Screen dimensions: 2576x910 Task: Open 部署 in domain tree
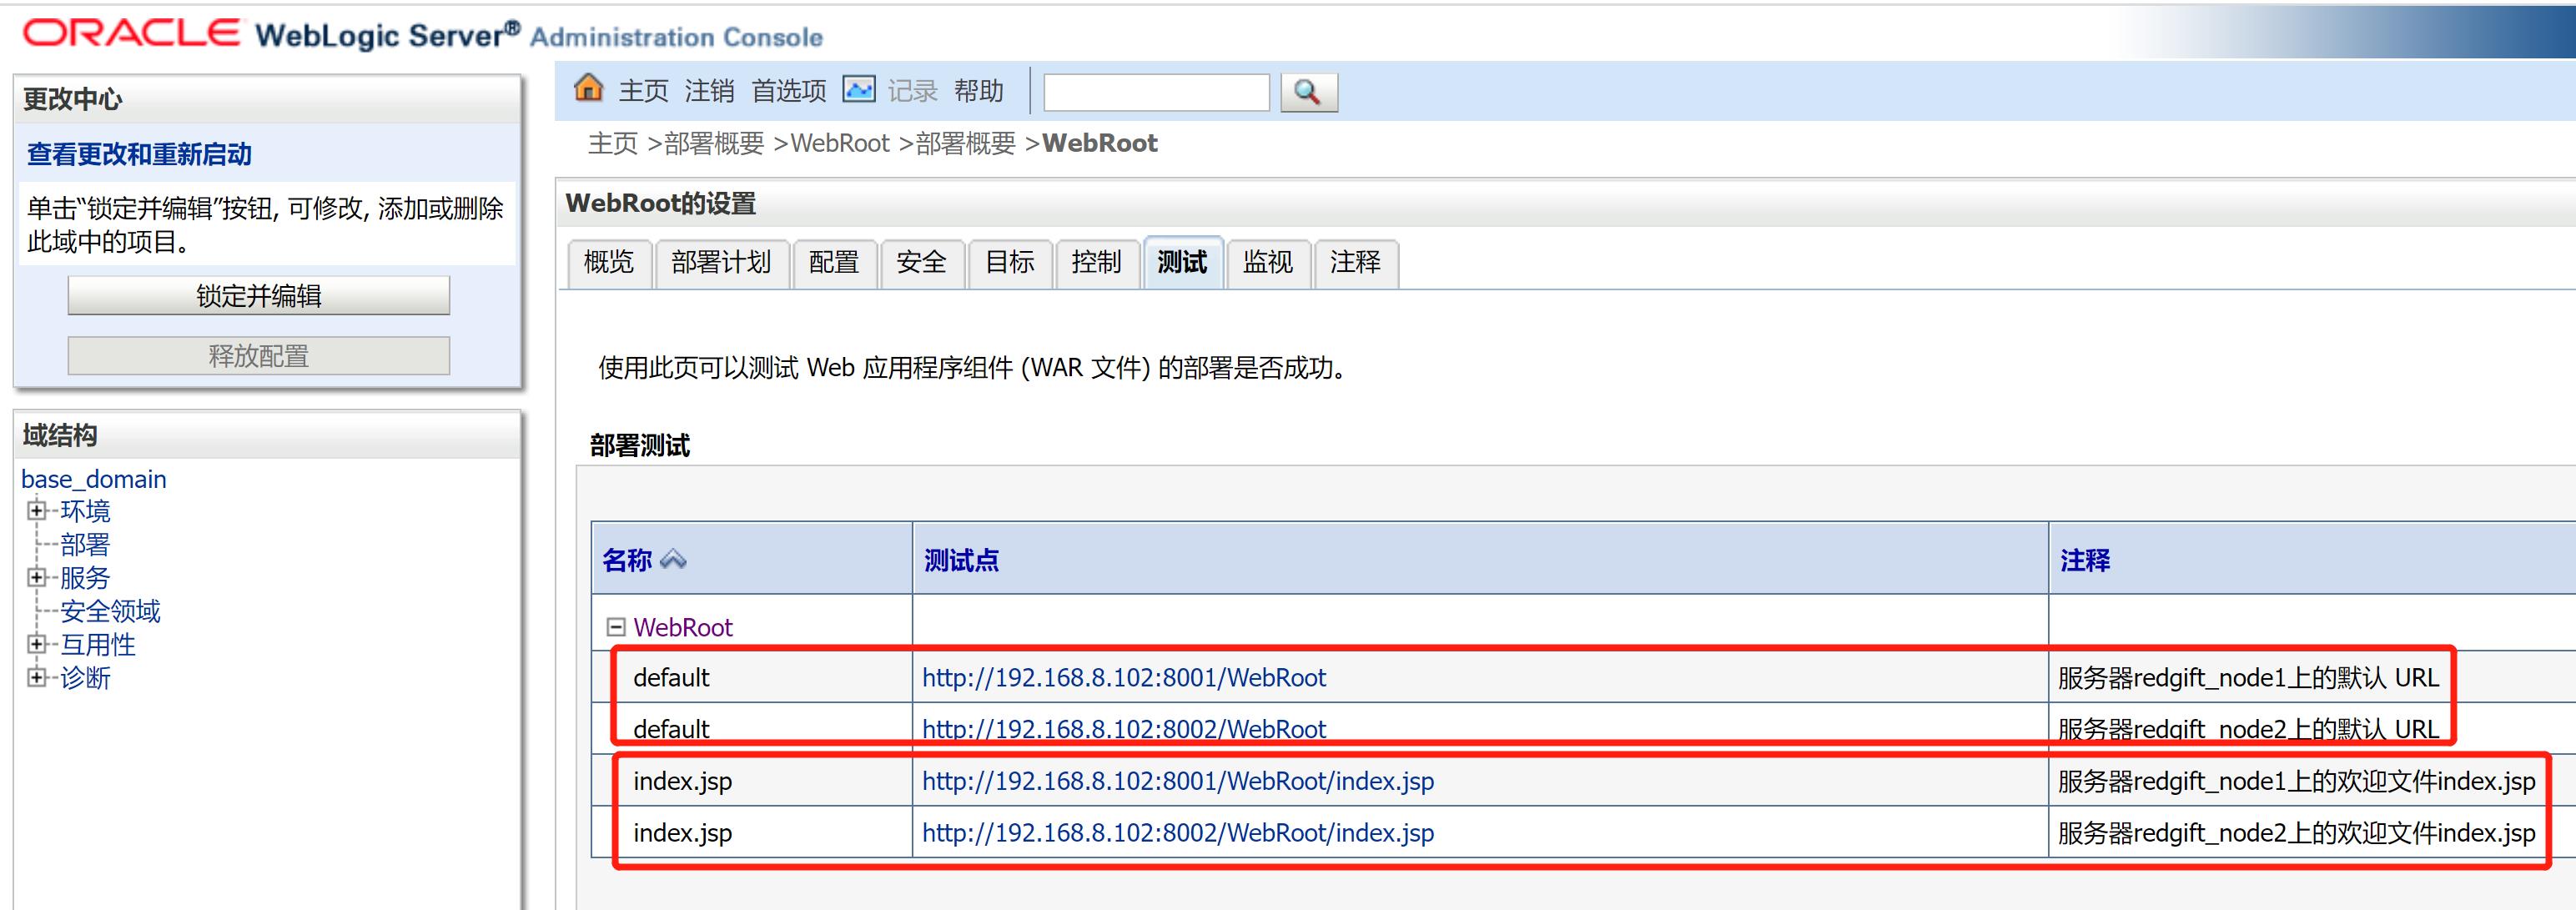click(85, 545)
